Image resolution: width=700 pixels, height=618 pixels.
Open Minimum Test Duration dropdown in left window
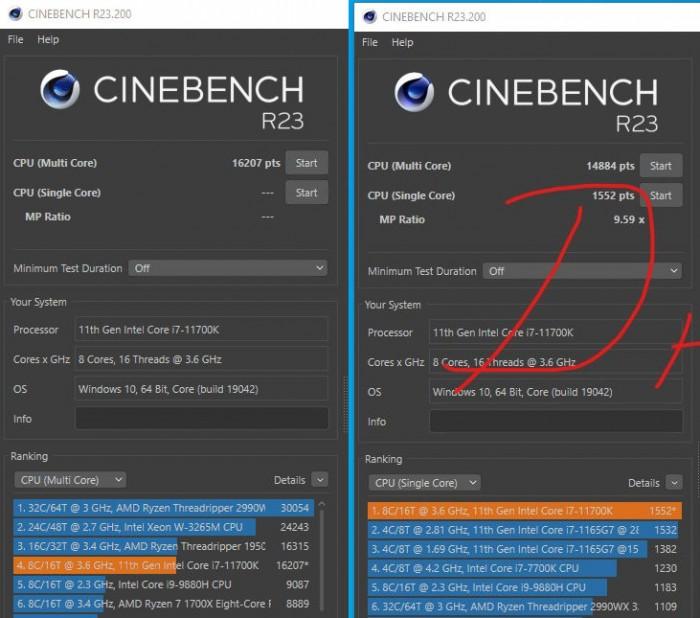point(228,268)
